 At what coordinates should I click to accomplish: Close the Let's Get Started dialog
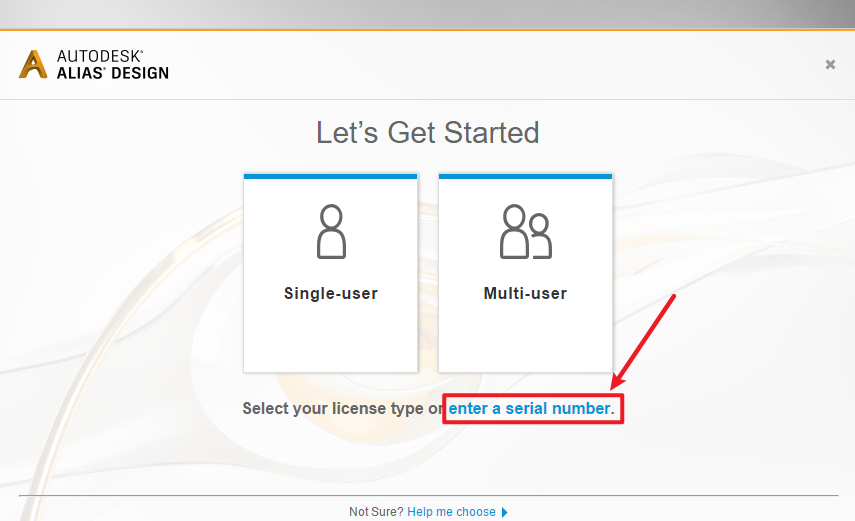(830, 64)
